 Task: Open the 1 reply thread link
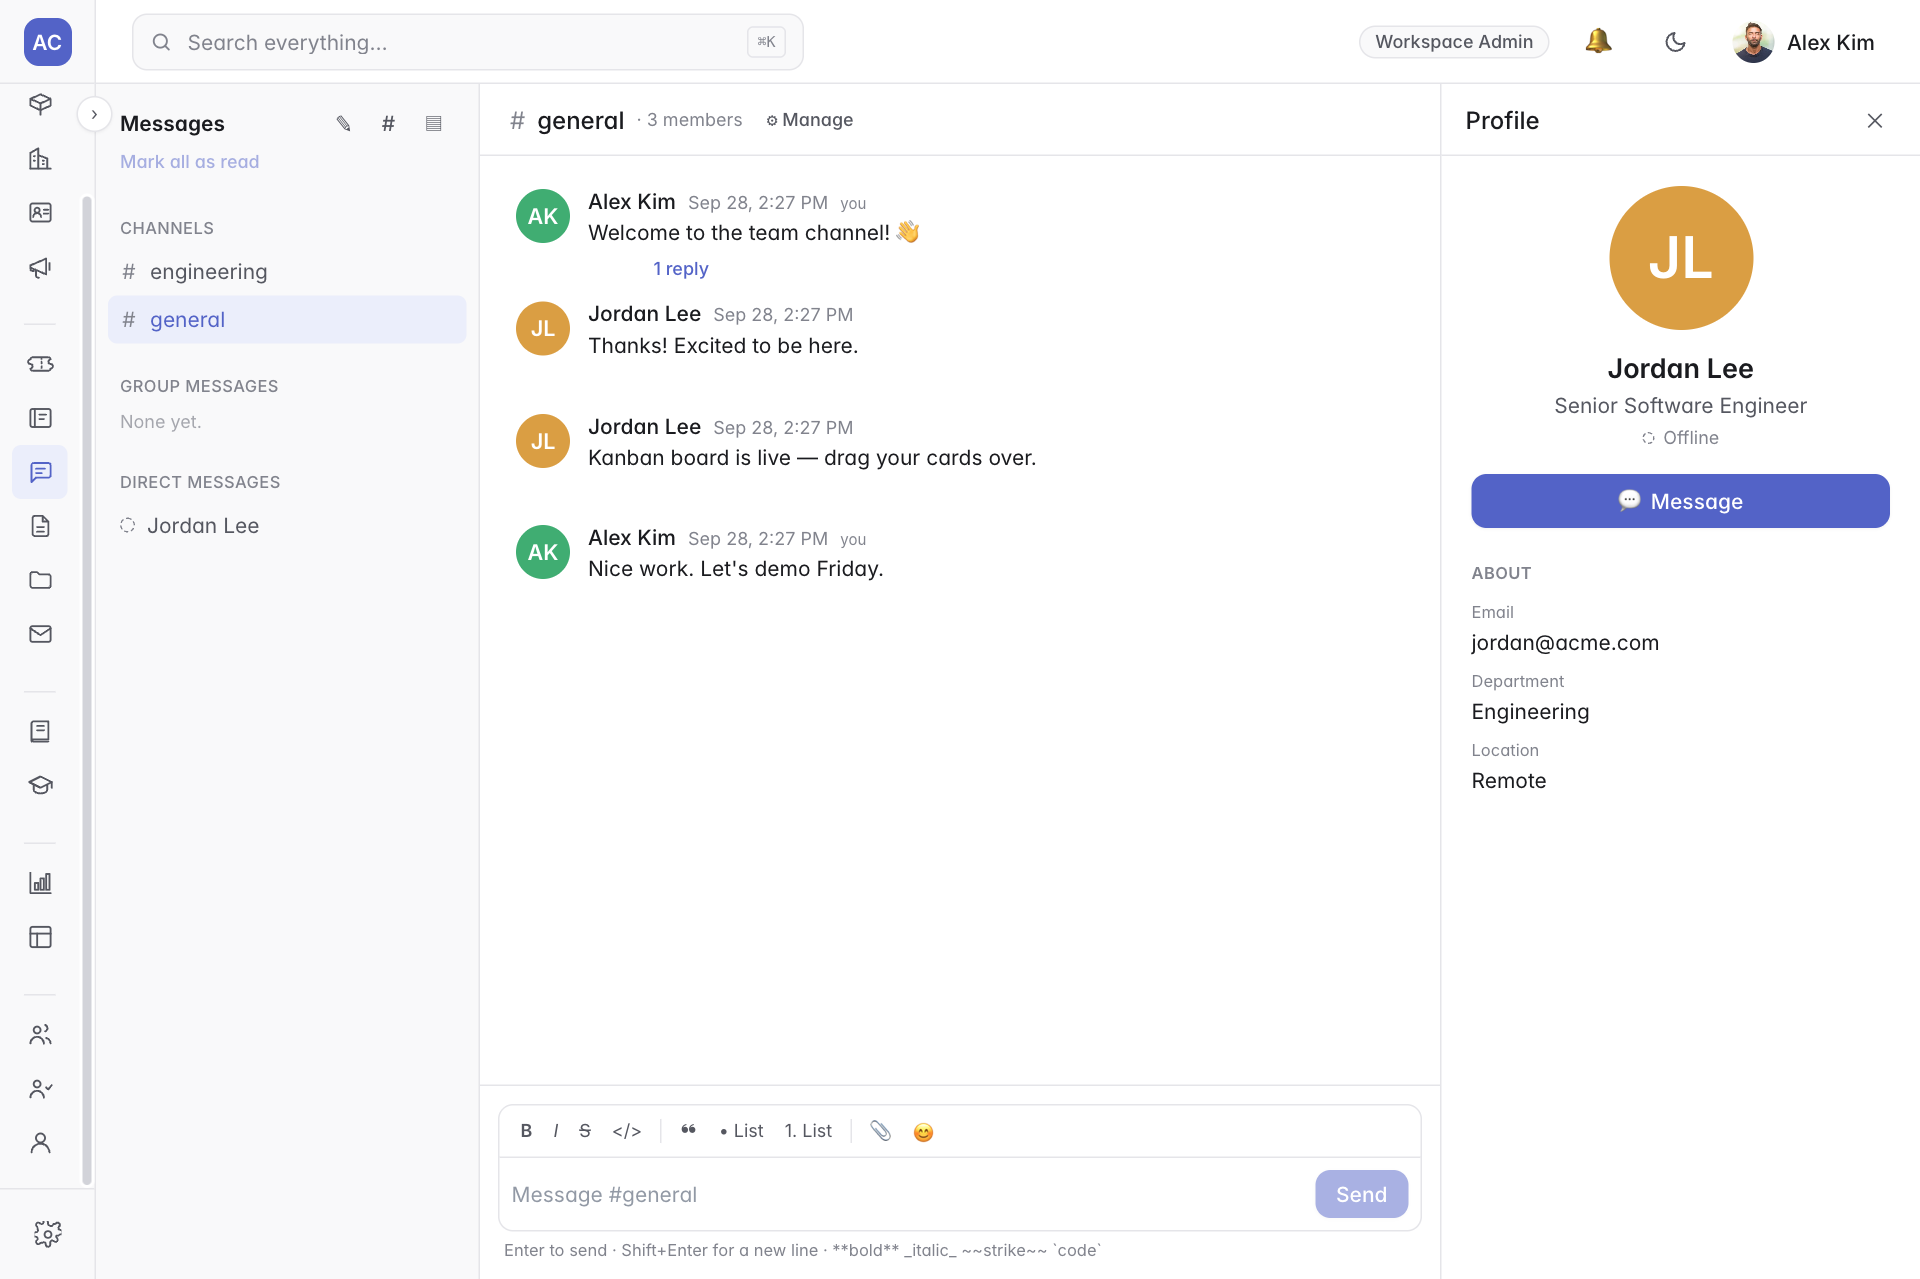680,269
